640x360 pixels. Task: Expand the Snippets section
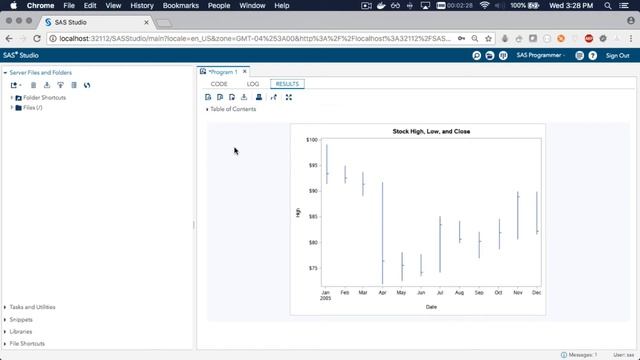[5, 320]
